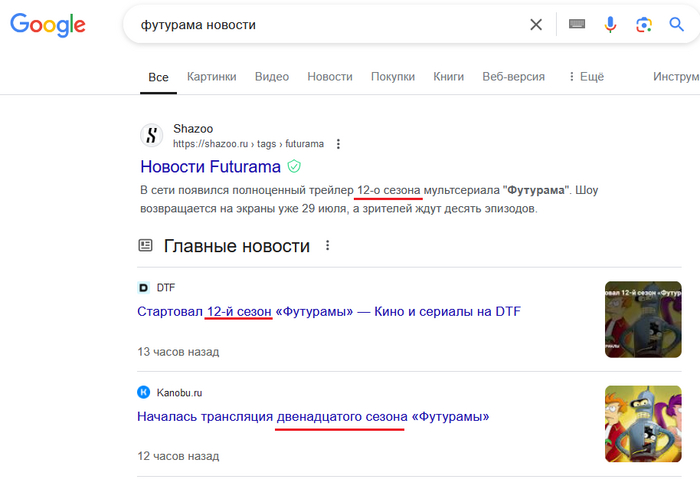Click the Kanobu.ru source favicon
700x486 pixels.
(143, 392)
